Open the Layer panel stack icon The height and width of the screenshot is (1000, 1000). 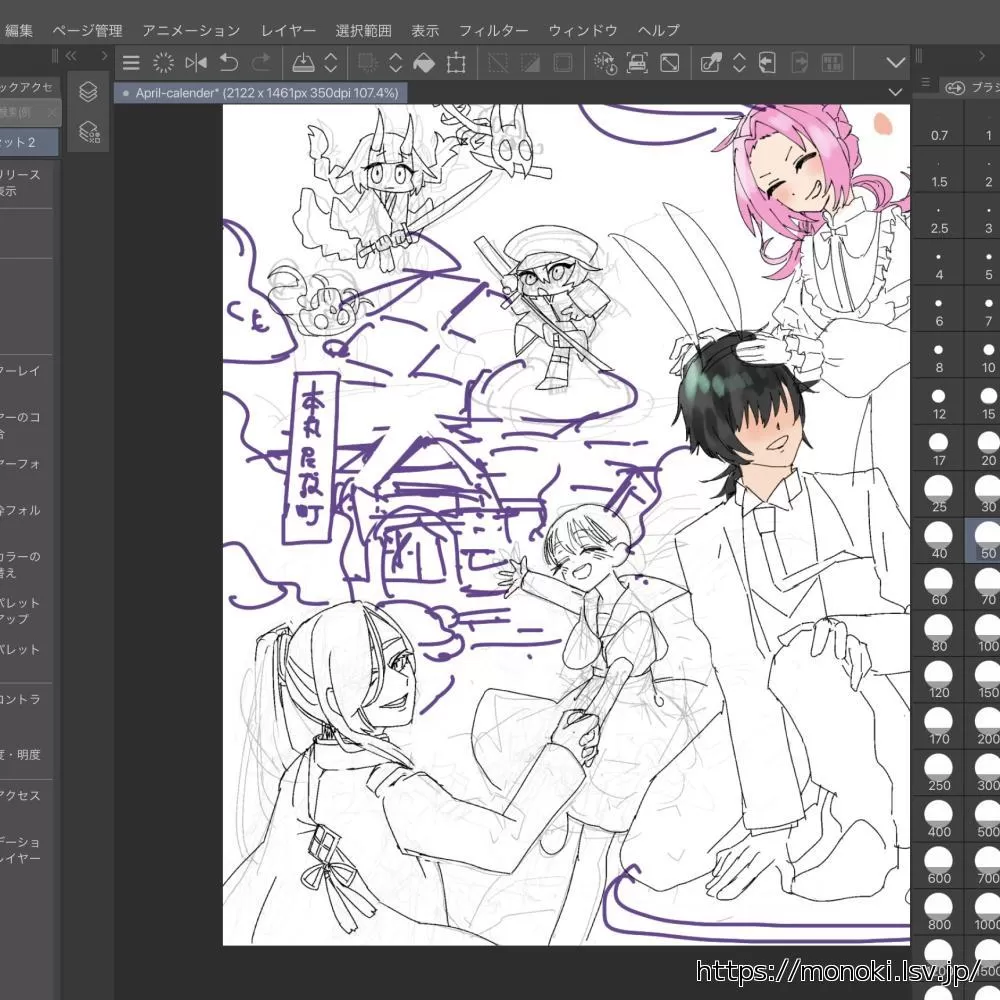click(x=88, y=91)
